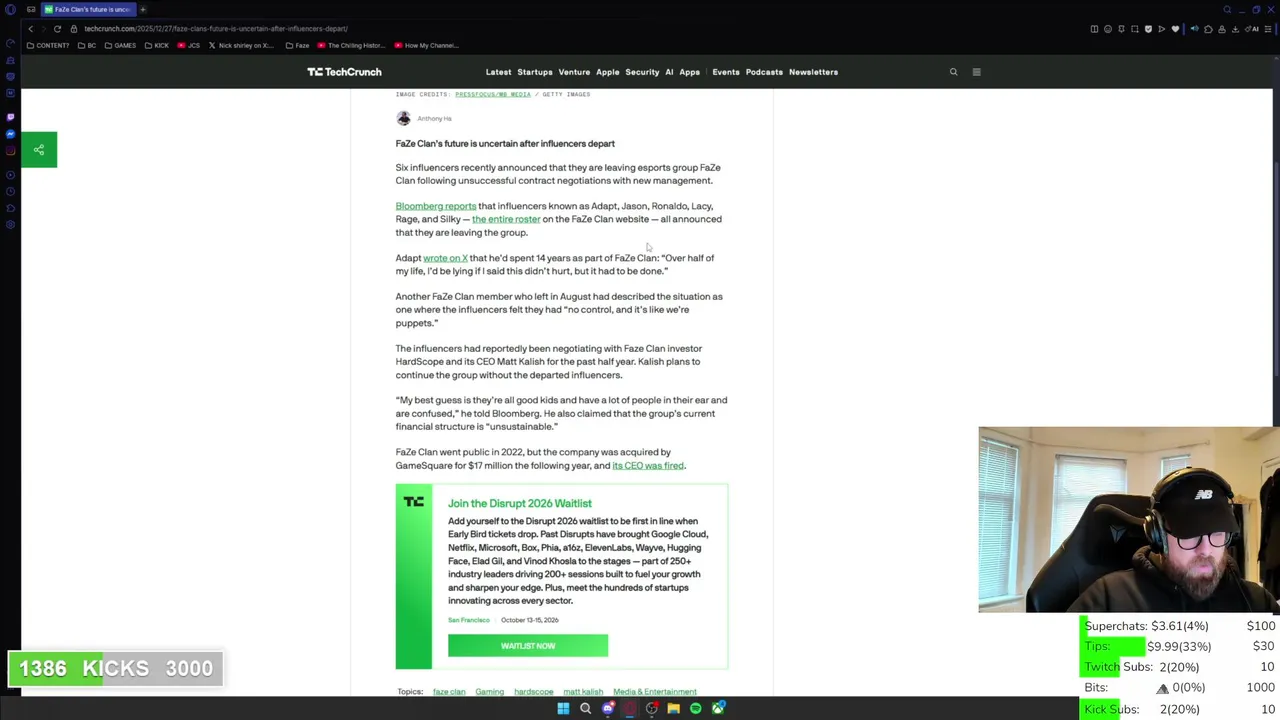Open the Newsletters nav item
This screenshot has width=1280, height=720.
(x=813, y=72)
